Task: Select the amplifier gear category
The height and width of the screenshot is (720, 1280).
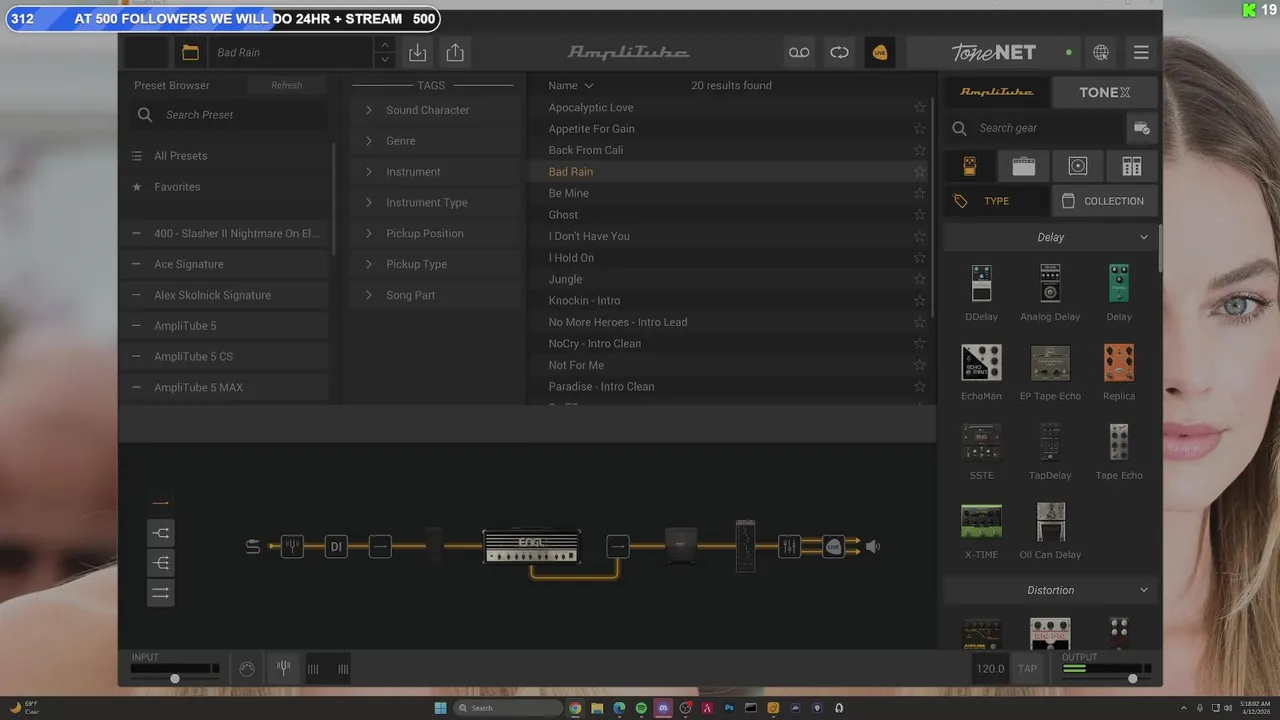Action: tap(1024, 166)
